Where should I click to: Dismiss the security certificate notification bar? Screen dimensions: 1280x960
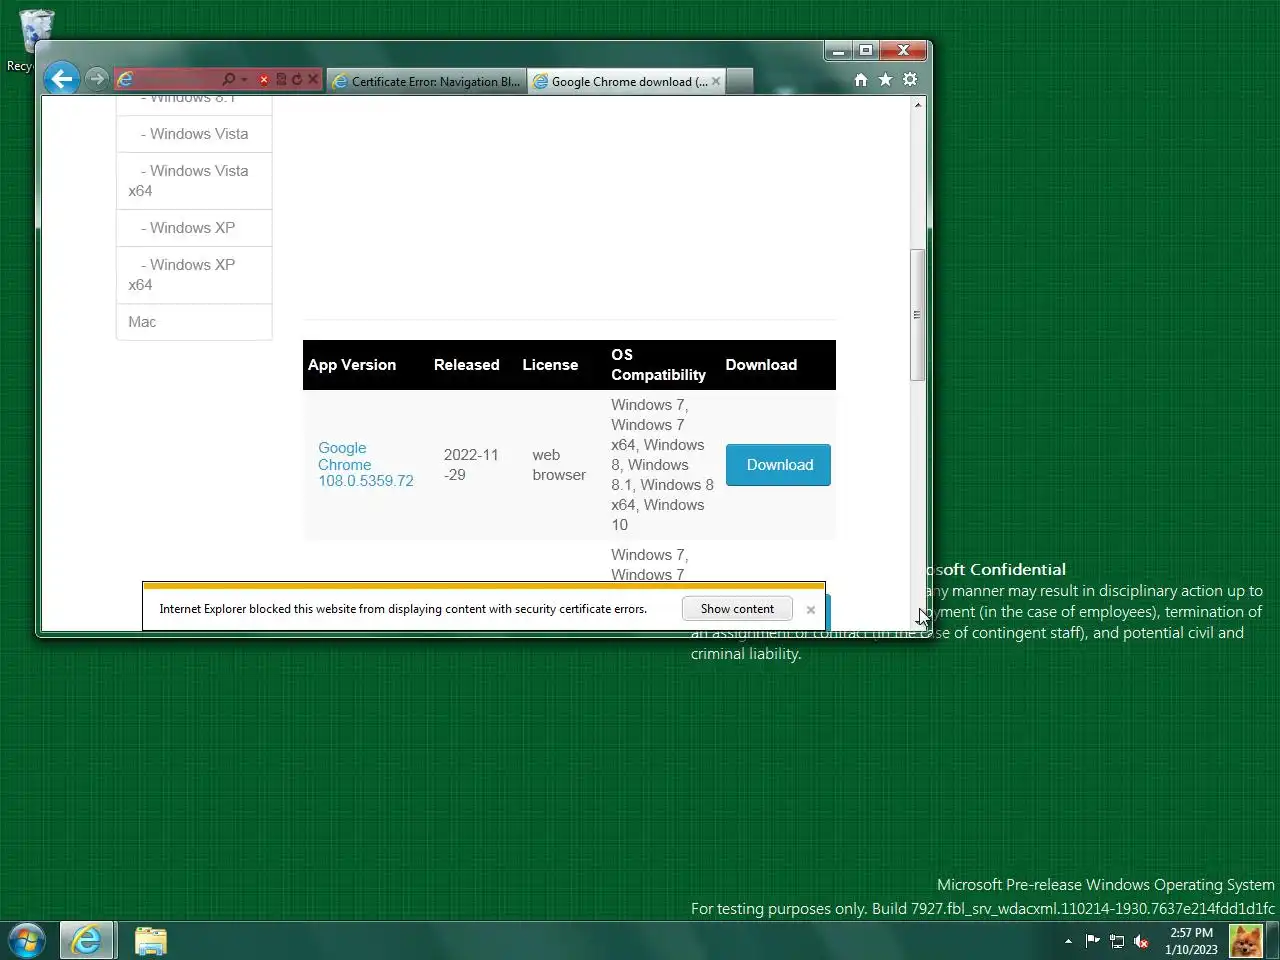click(x=811, y=609)
